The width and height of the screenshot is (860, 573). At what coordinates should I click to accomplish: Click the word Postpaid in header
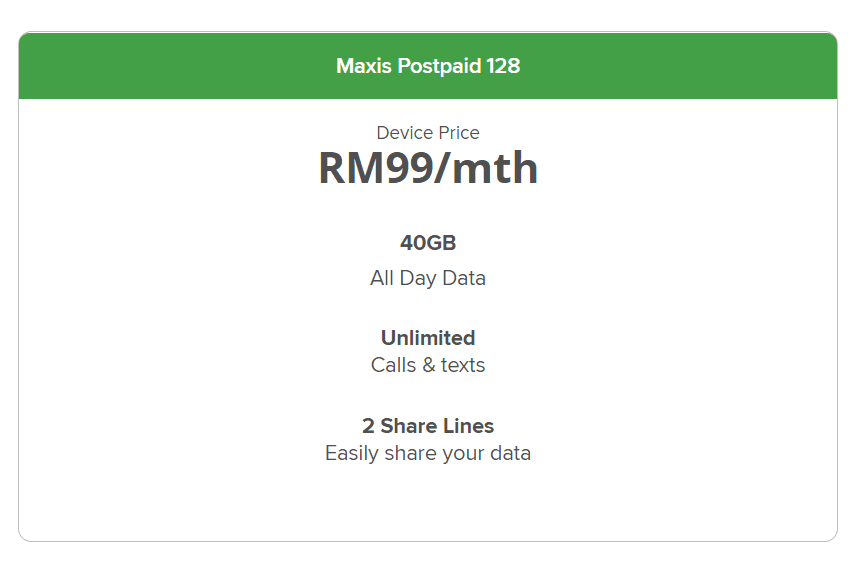tap(439, 66)
